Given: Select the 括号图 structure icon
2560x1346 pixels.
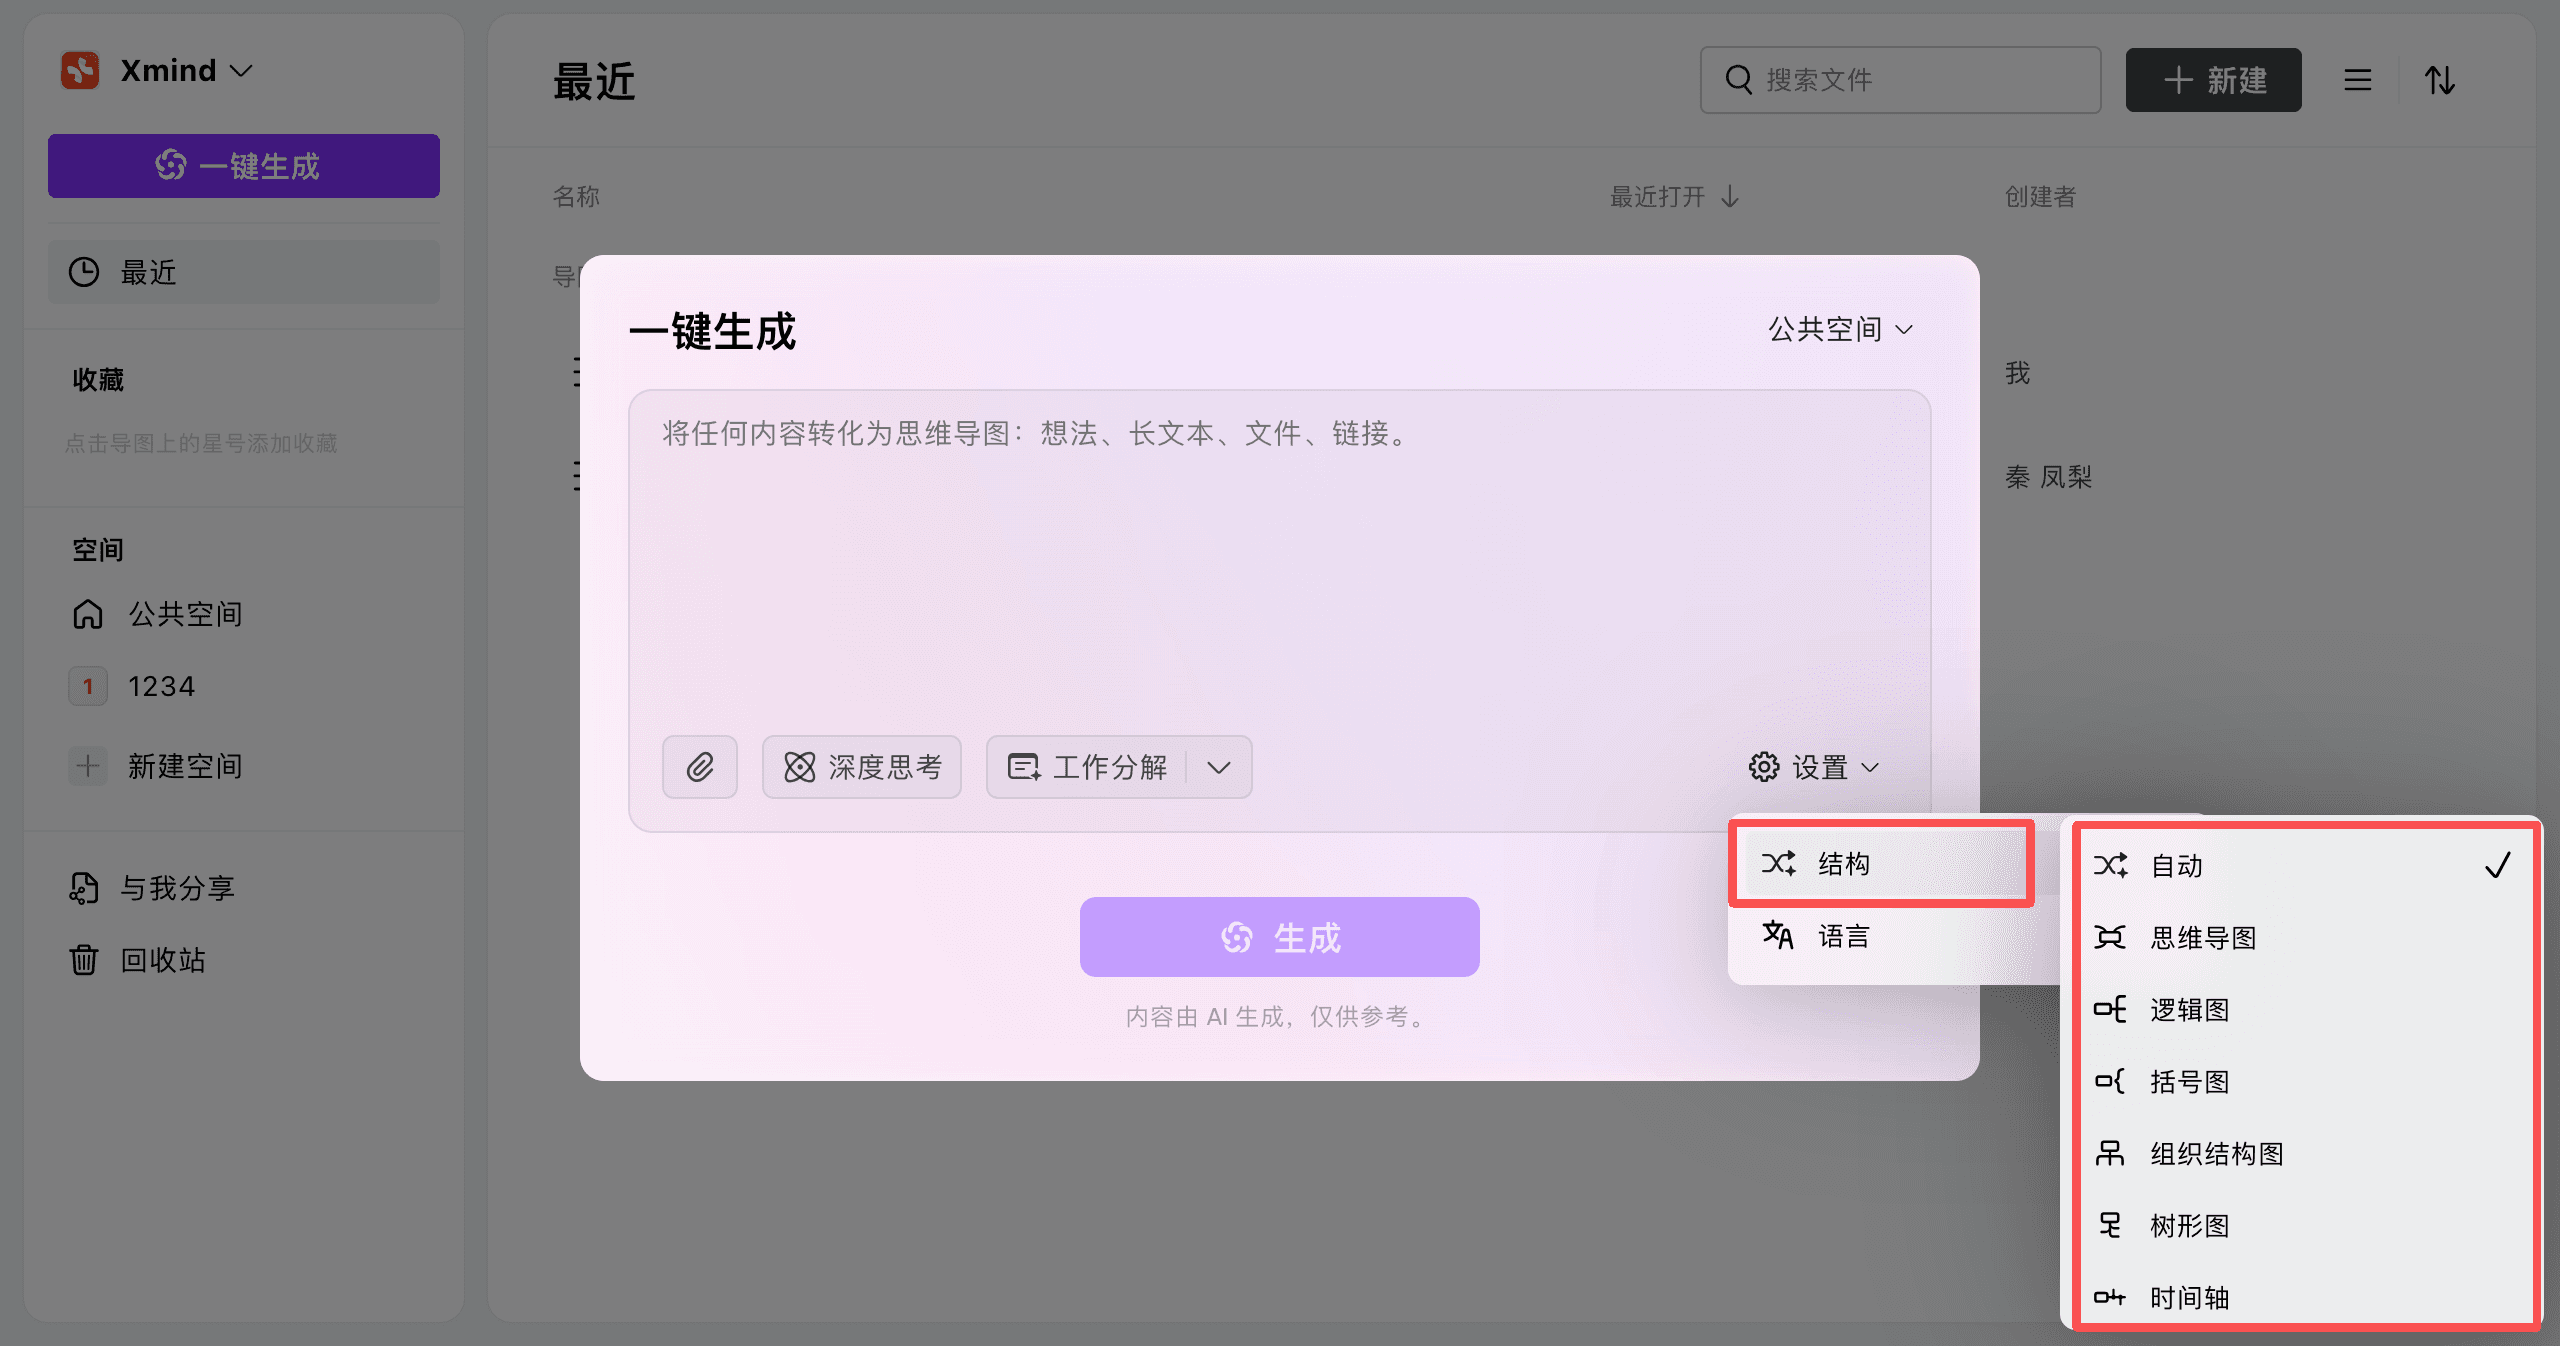Looking at the screenshot, I should pos(2111,1082).
